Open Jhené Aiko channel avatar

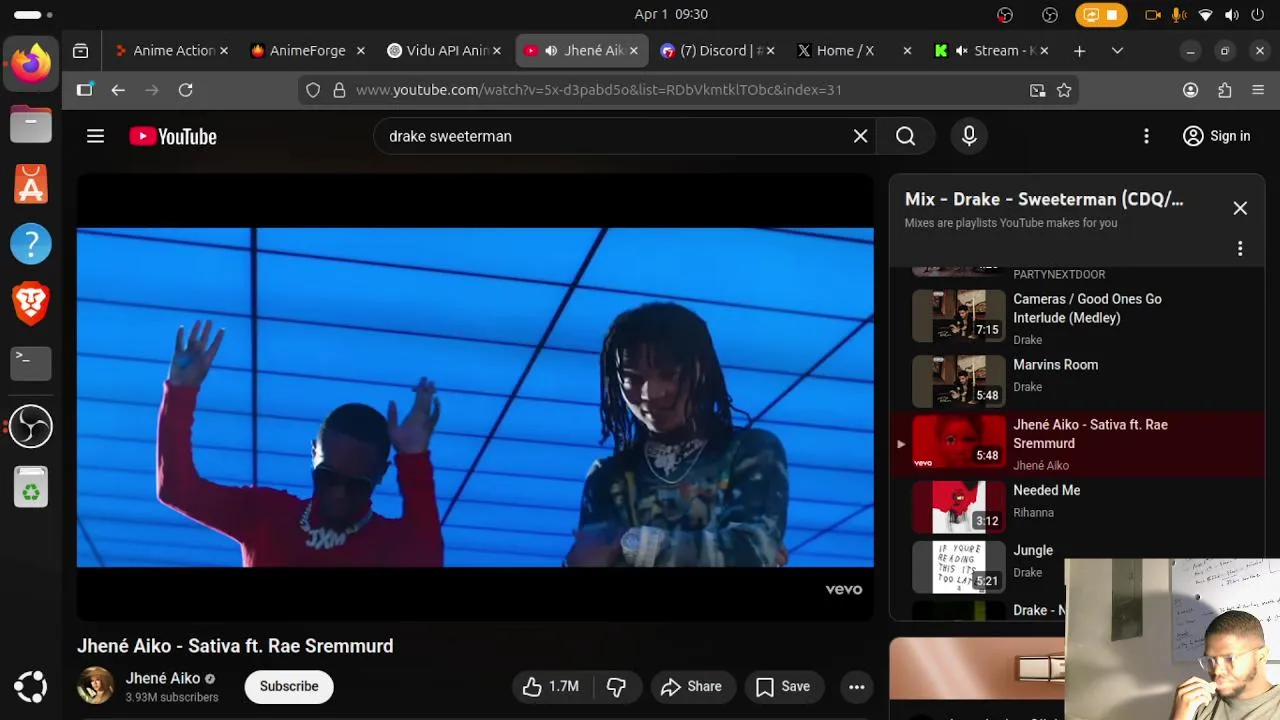point(96,686)
